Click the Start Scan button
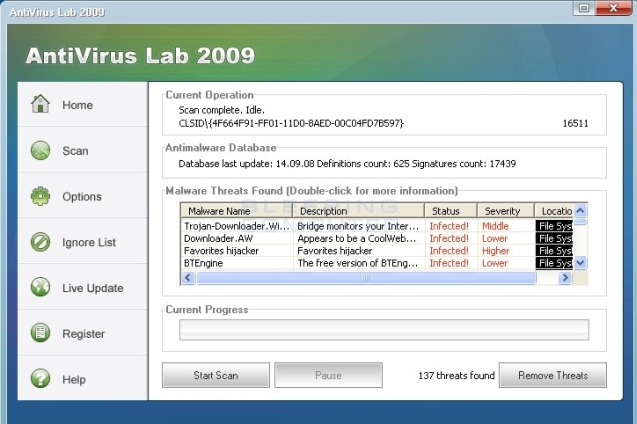 (x=216, y=375)
